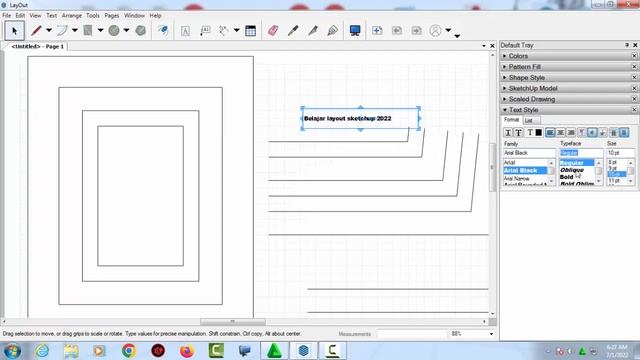Open the text color black swatch

538,133
